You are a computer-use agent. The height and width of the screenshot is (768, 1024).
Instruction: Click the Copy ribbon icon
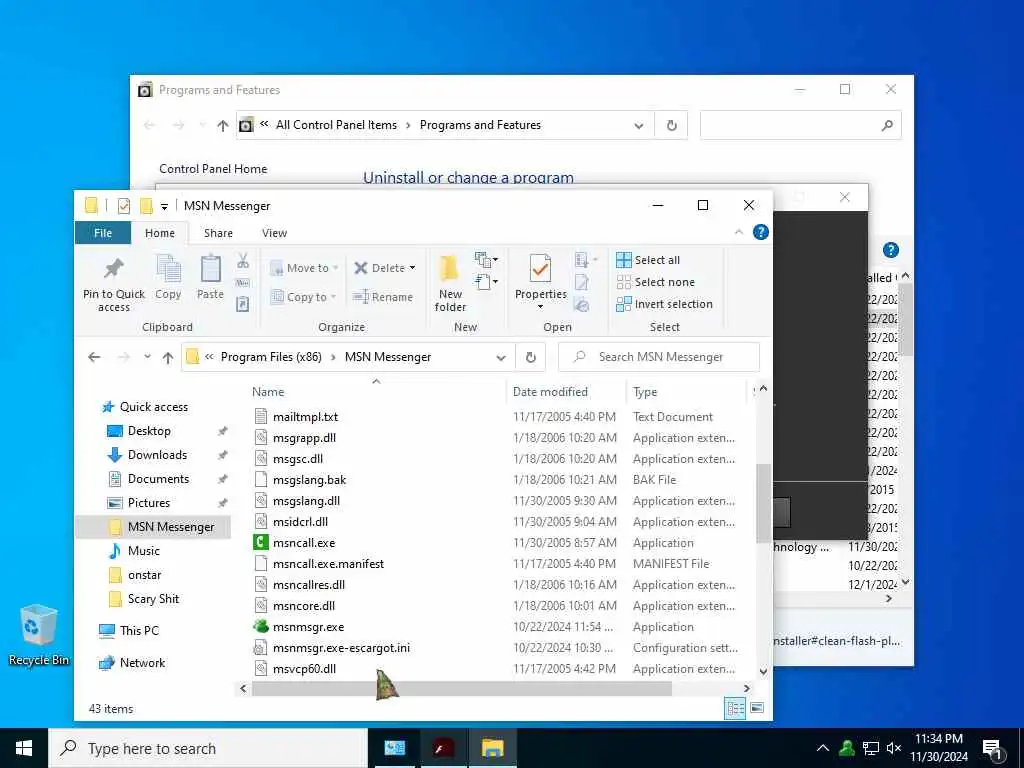pos(168,268)
